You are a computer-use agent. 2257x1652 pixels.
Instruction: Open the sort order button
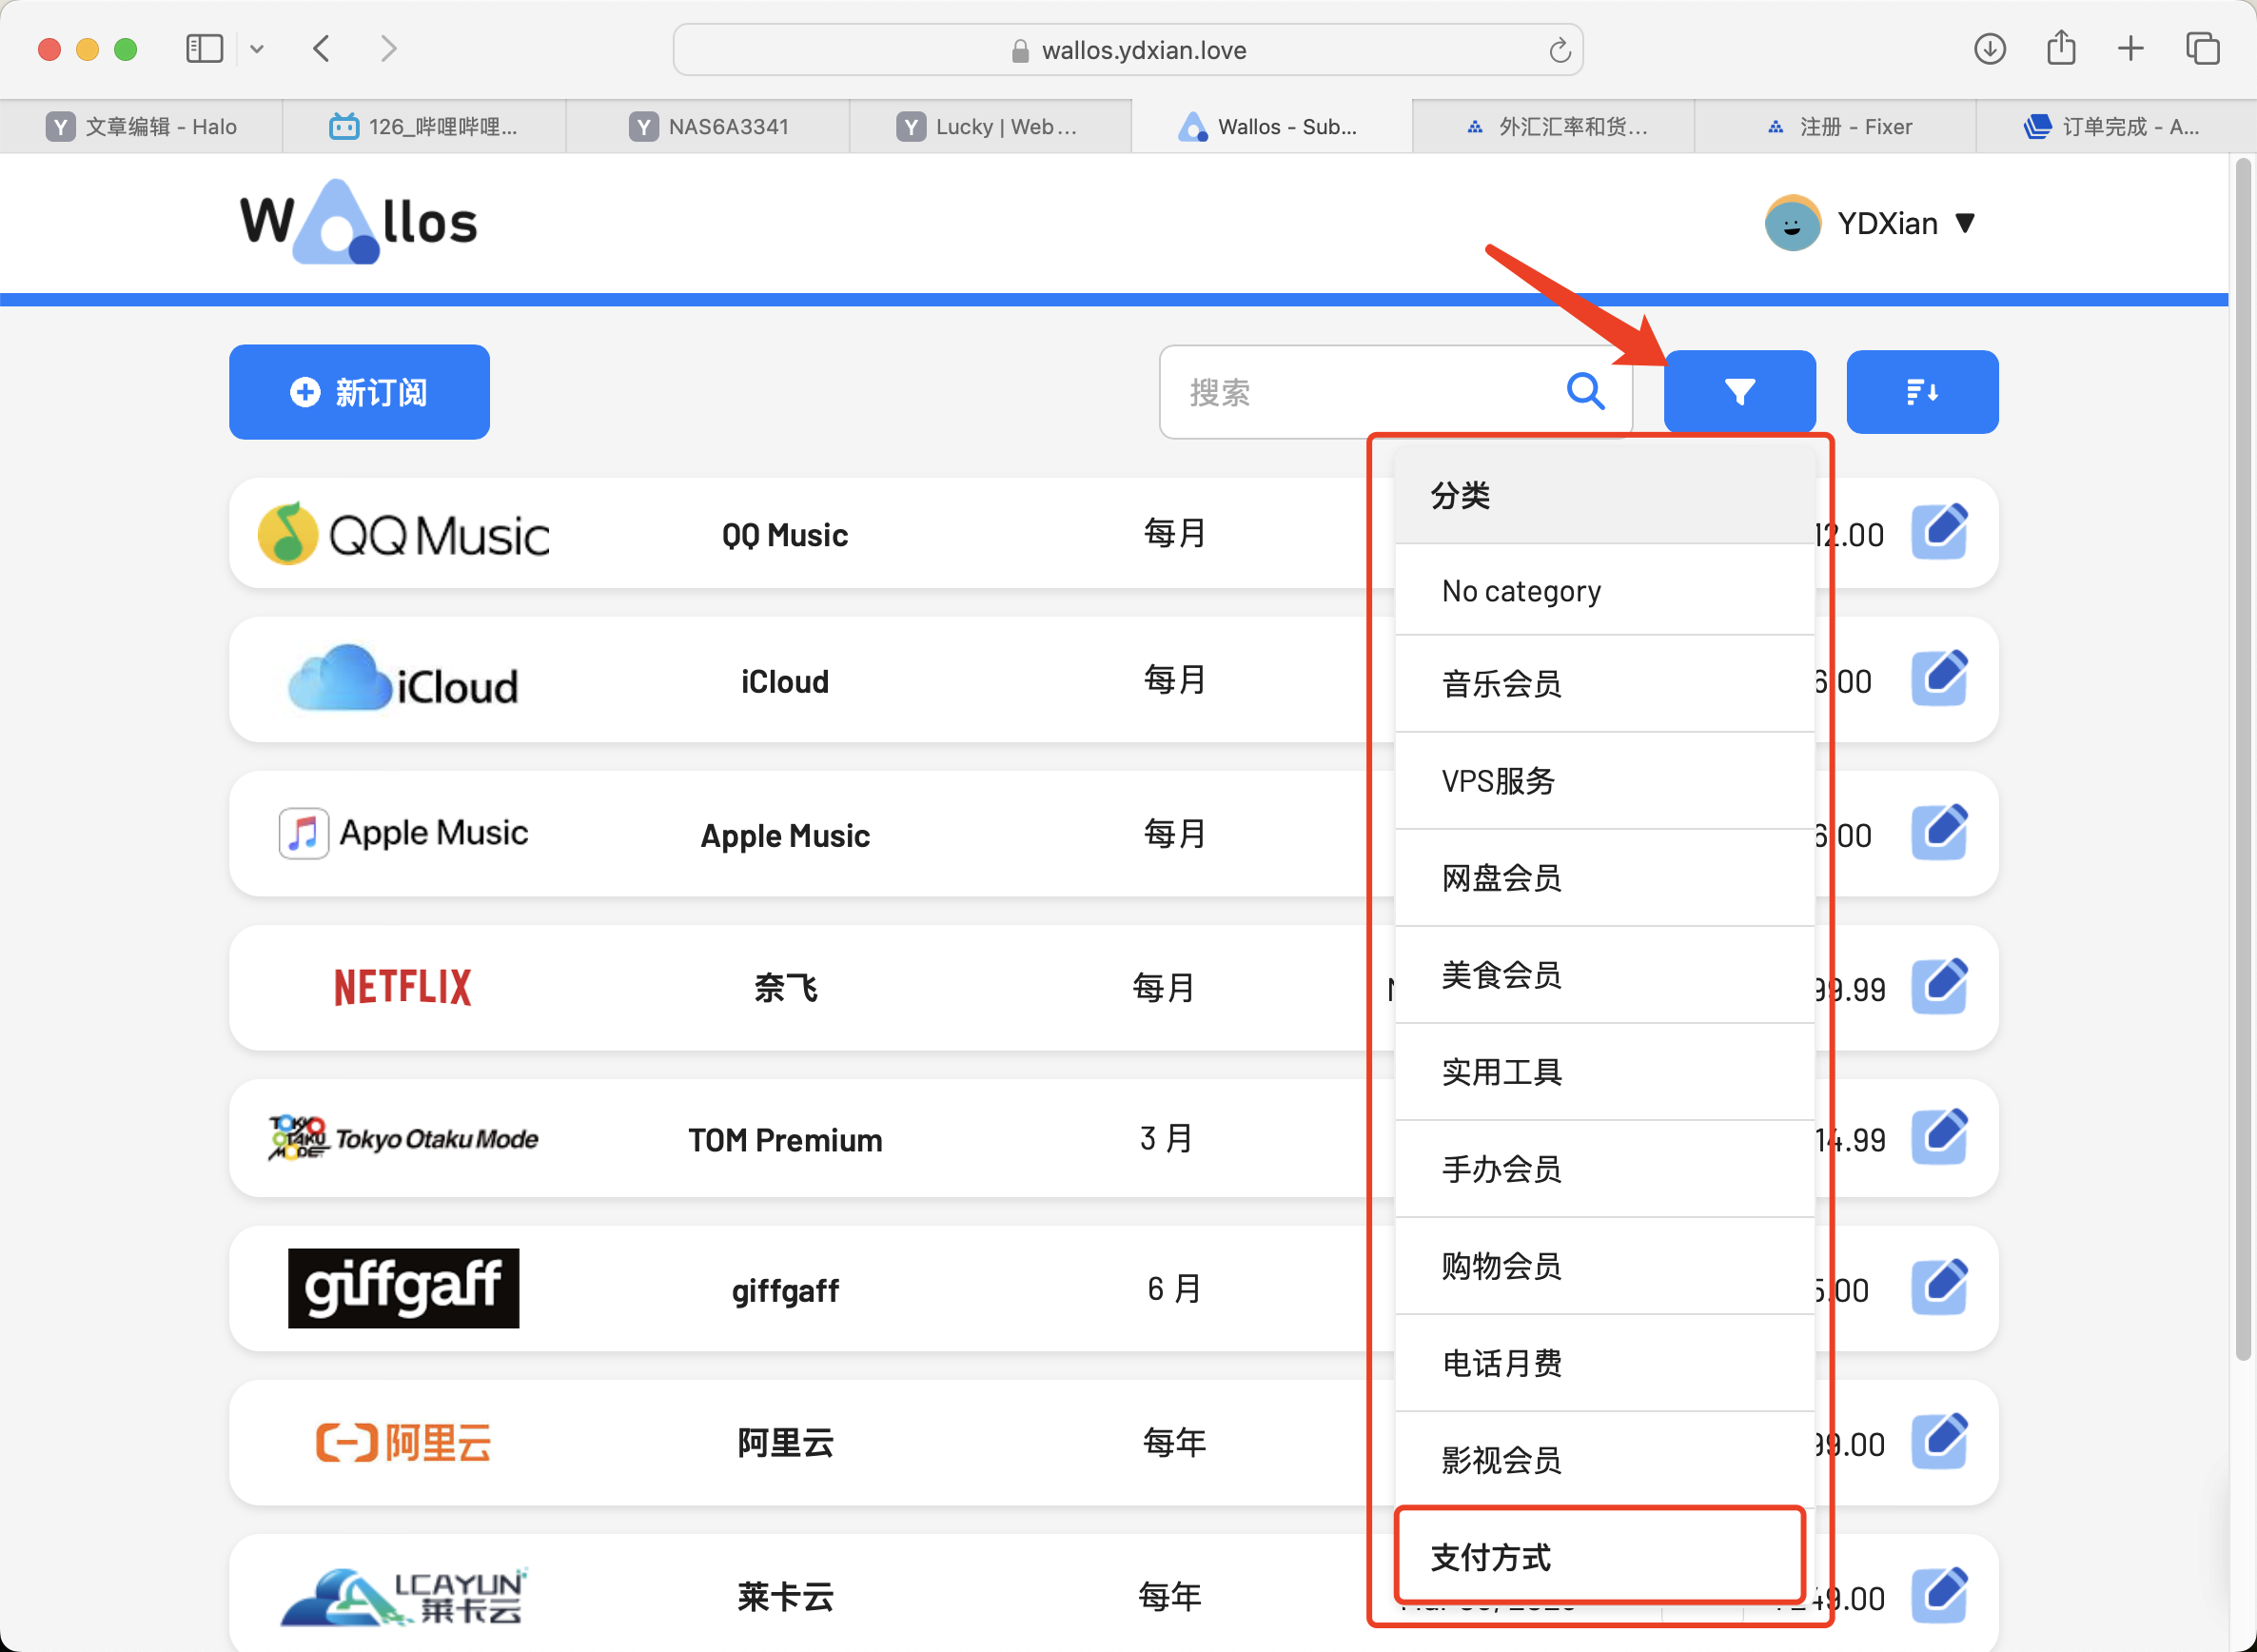coord(1922,392)
